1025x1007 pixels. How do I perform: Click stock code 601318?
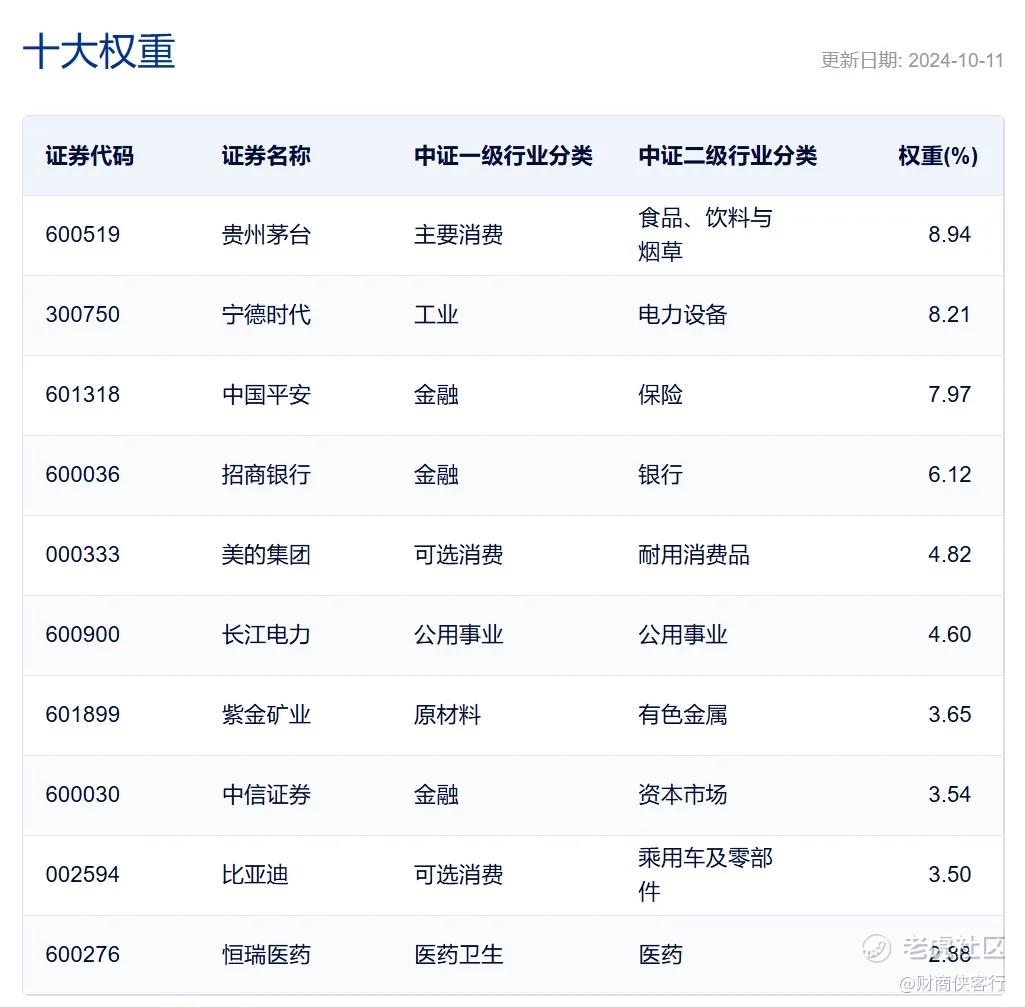coord(83,394)
